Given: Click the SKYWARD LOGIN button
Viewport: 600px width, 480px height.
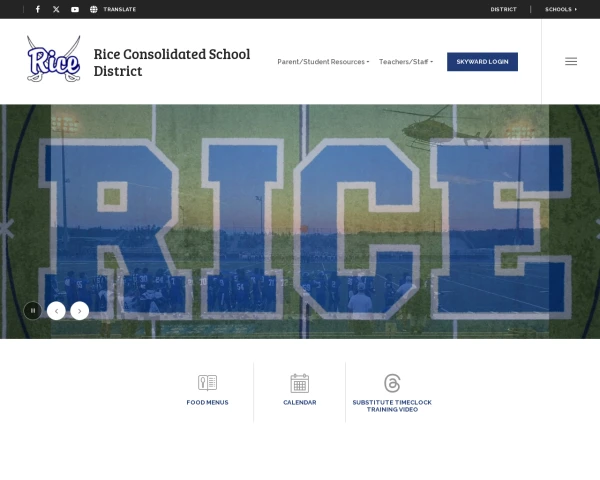Looking at the screenshot, I should (x=482, y=62).
